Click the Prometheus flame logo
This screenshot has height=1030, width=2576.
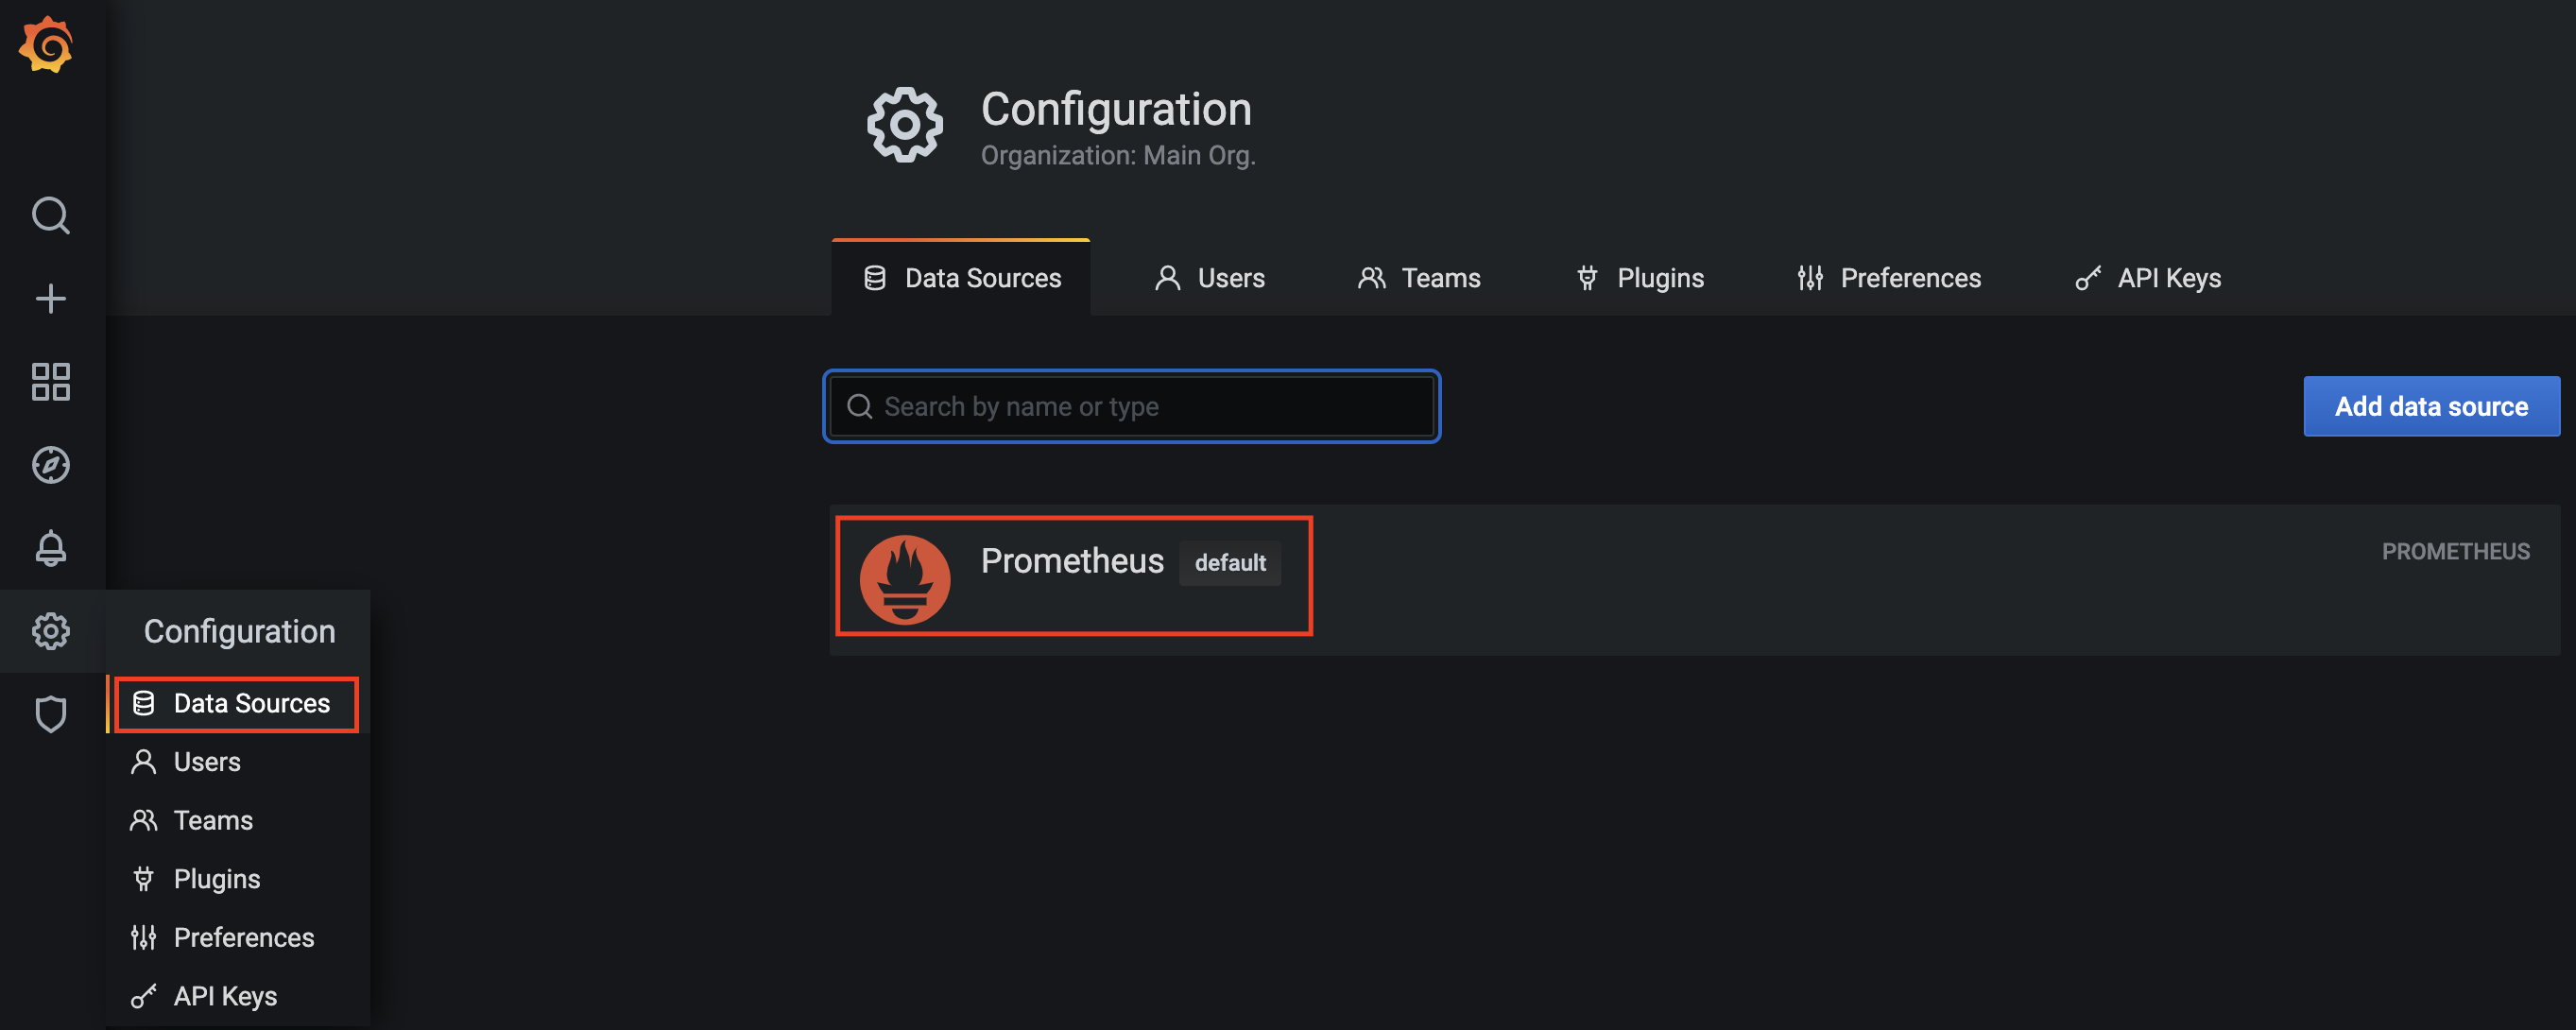[904, 579]
